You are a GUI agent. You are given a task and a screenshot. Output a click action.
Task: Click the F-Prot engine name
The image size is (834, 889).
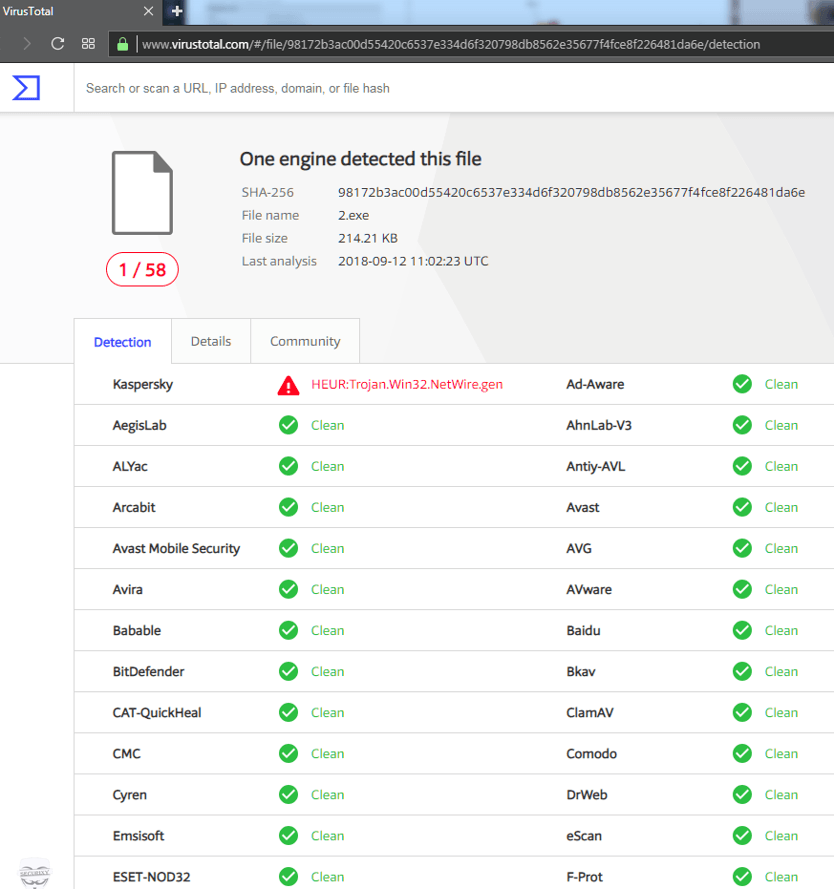pos(585,877)
